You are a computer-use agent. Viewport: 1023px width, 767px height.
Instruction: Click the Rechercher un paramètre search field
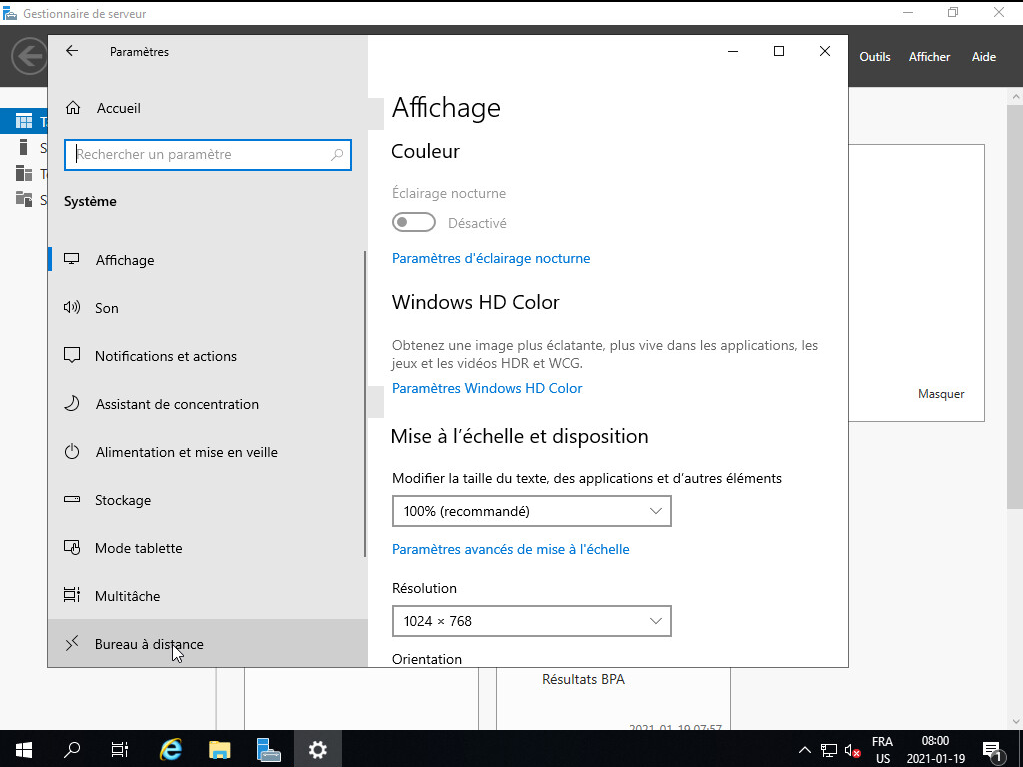(200, 155)
